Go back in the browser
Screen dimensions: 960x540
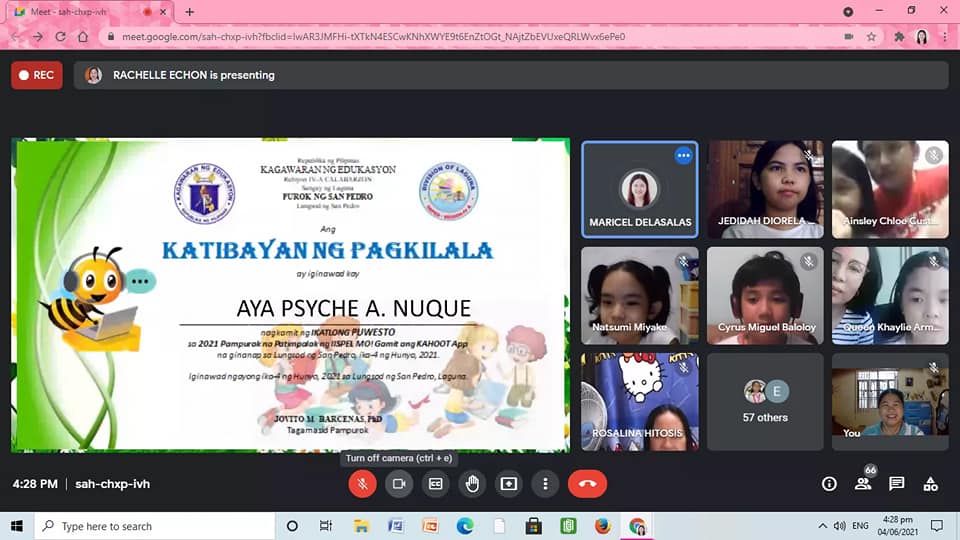point(15,37)
